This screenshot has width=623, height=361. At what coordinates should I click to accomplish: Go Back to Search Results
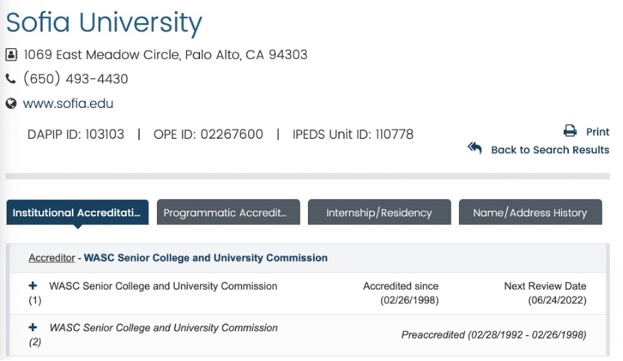click(x=550, y=150)
